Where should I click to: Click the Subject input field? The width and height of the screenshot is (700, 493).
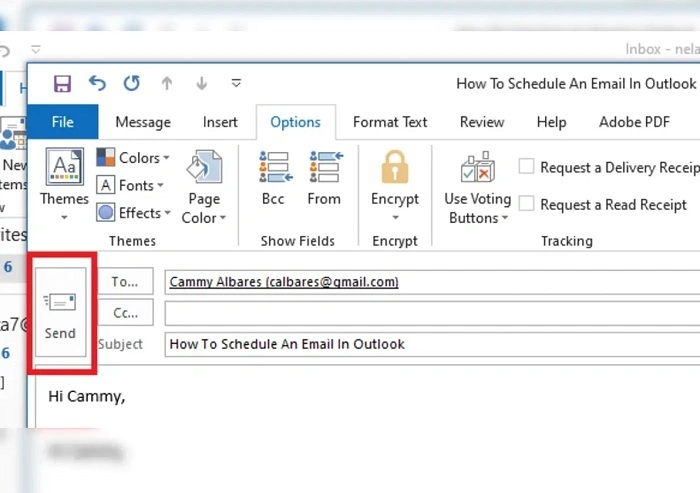[x=432, y=344]
